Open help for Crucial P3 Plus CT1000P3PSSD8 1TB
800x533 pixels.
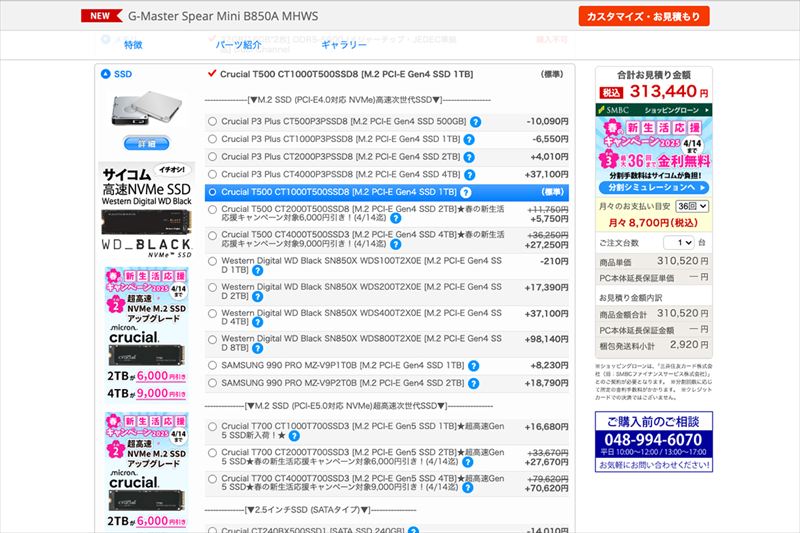[x=469, y=139]
